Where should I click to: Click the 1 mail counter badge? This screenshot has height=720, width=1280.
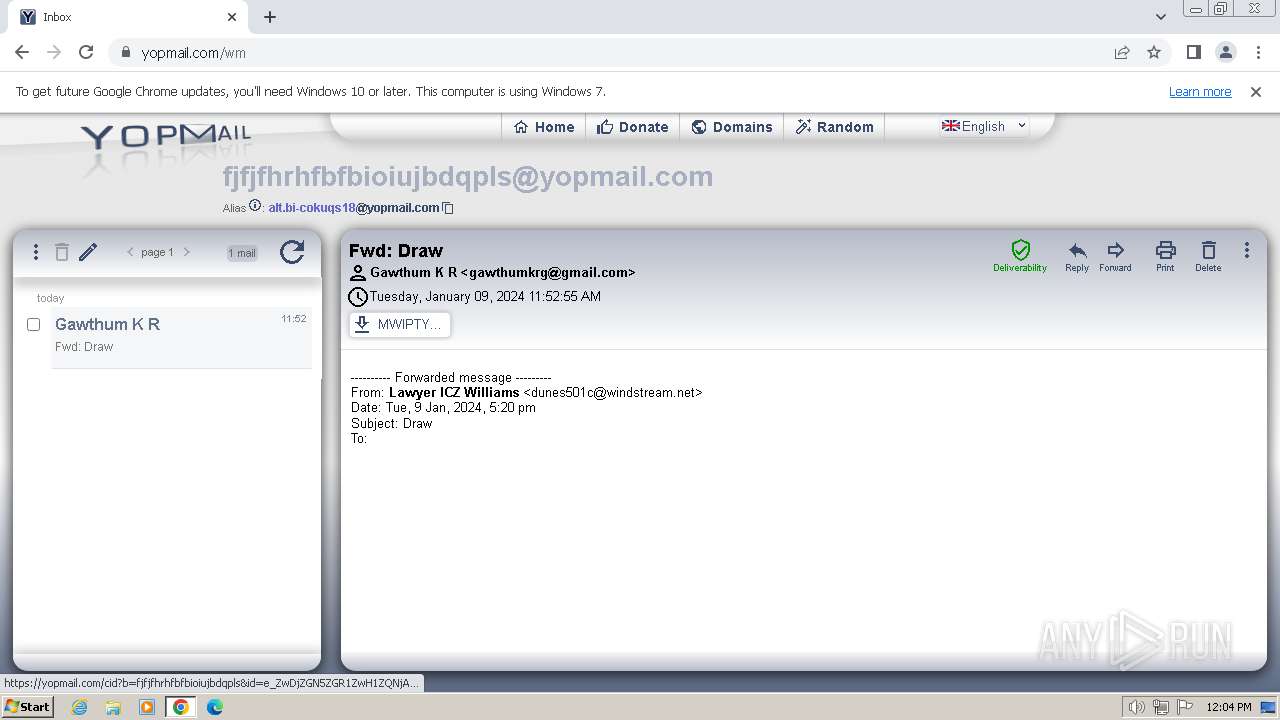242,253
